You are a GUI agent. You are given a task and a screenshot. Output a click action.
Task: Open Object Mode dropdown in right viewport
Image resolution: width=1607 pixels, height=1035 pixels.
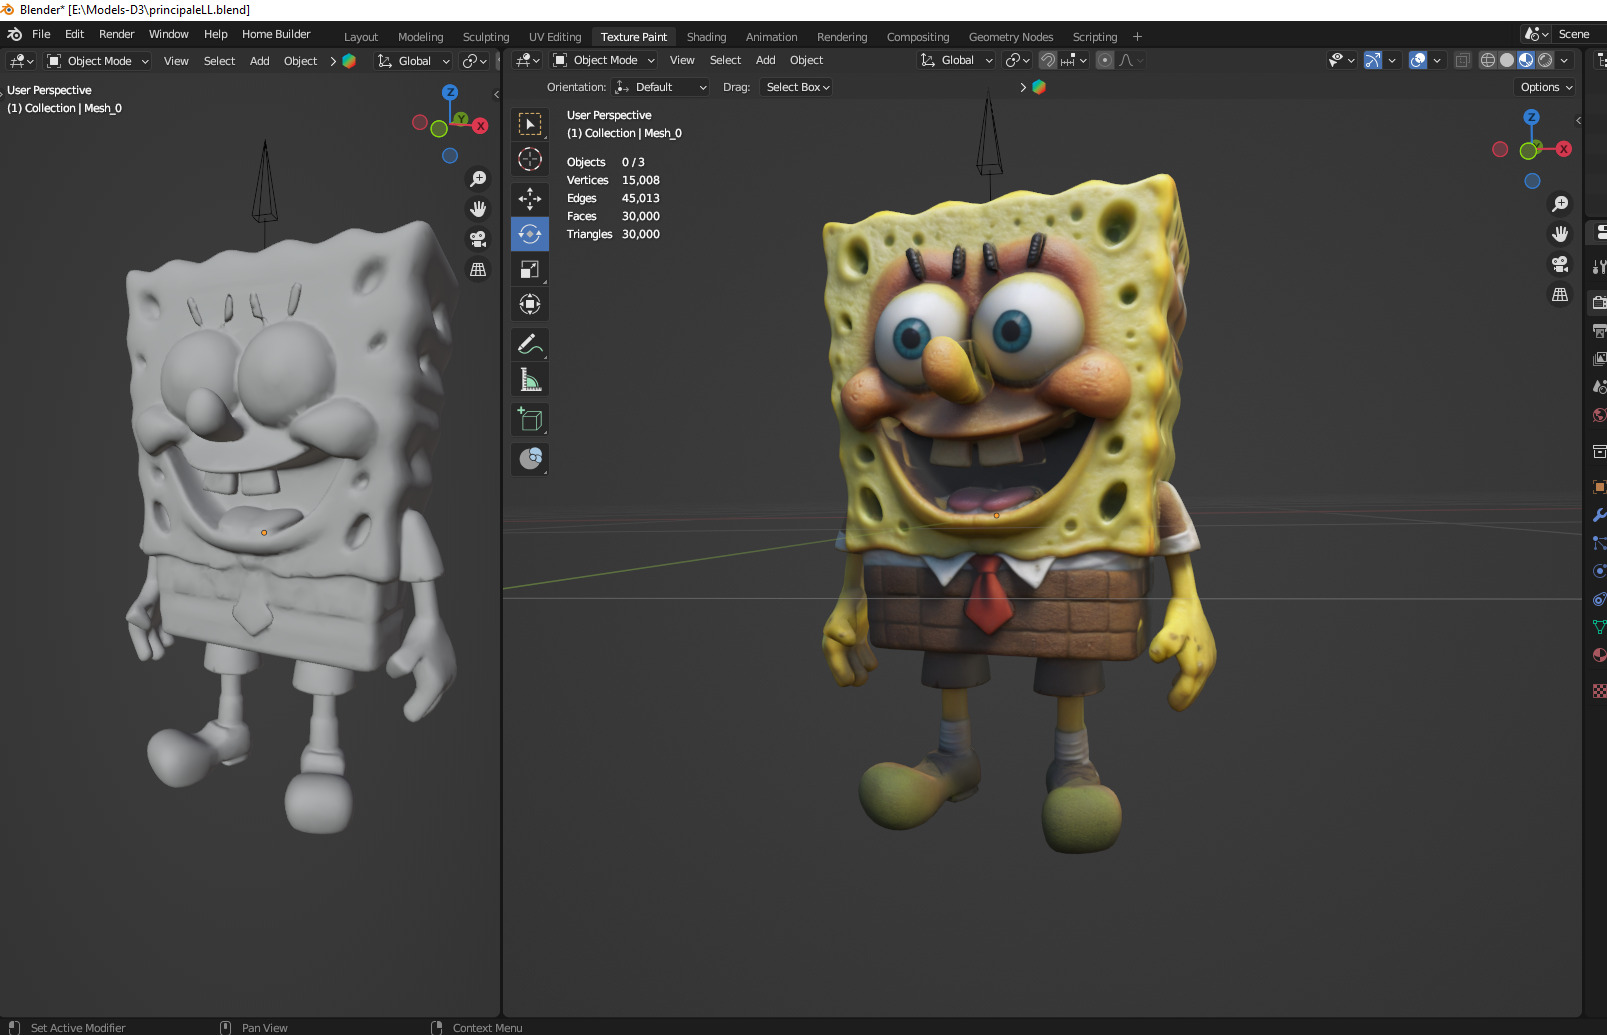pyautogui.click(x=604, y=60)
